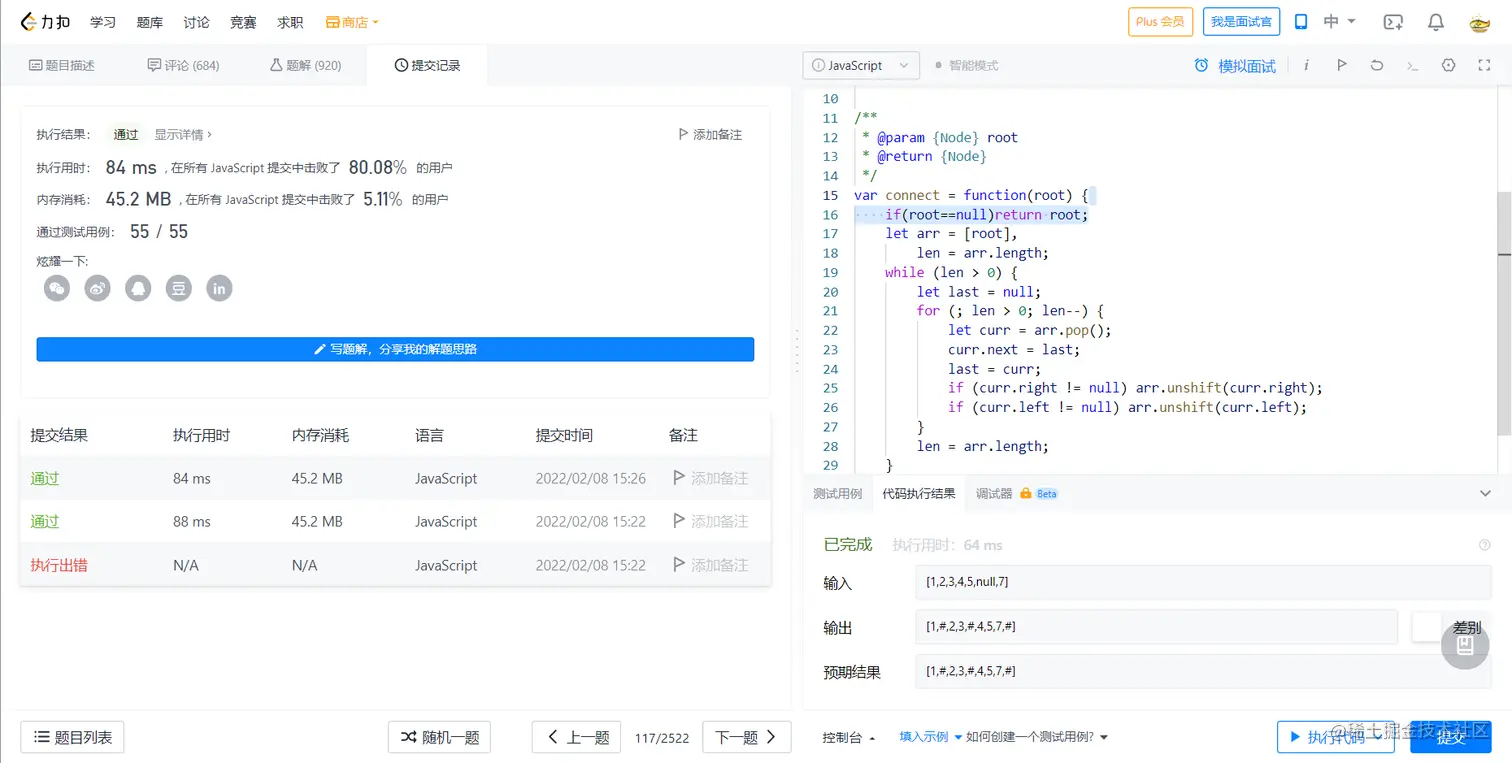The height and width of the screenshot is (763, 1512).
Task: Switch to the 评论 (684) tab
Action: coord(183,66)
